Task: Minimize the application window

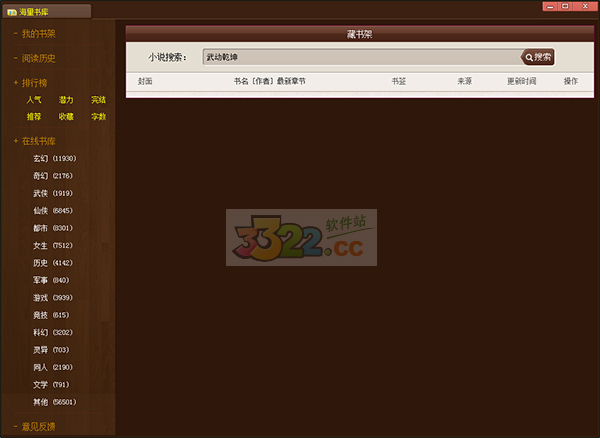Action: click(550, 6)
